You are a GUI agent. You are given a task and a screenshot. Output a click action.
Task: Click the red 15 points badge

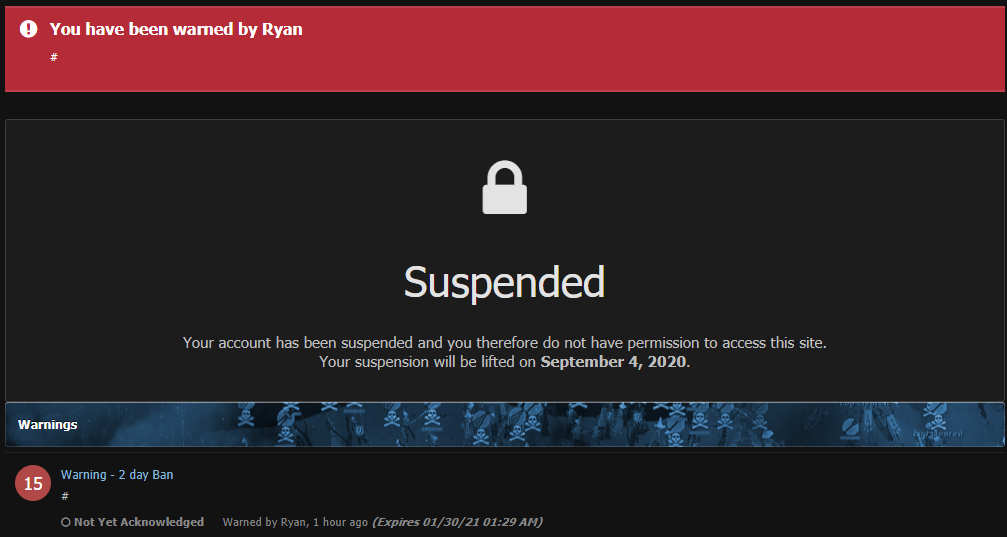point(33,483)
